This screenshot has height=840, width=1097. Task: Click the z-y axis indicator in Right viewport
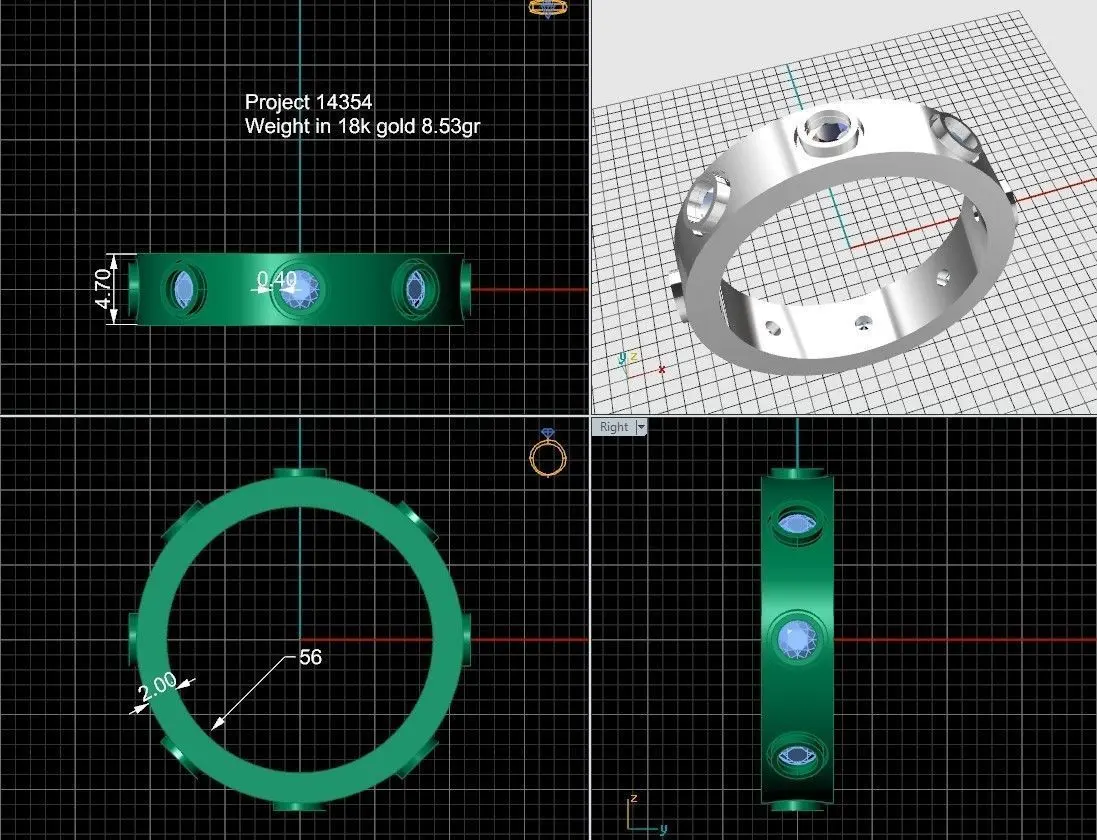647,815
